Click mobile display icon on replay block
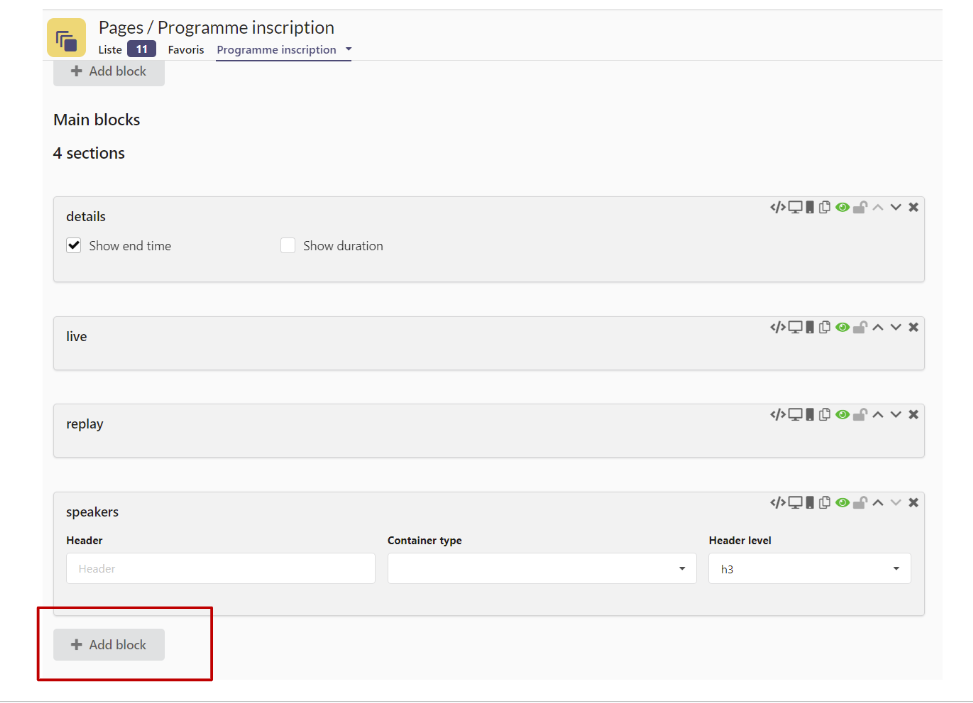973x703 pixels. pos(810,414)
